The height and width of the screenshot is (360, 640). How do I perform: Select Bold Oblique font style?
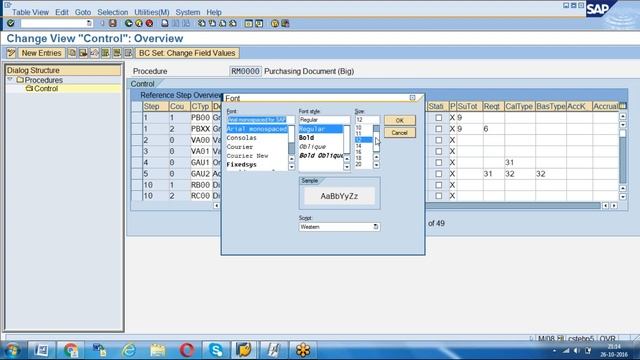coord(321,156)
